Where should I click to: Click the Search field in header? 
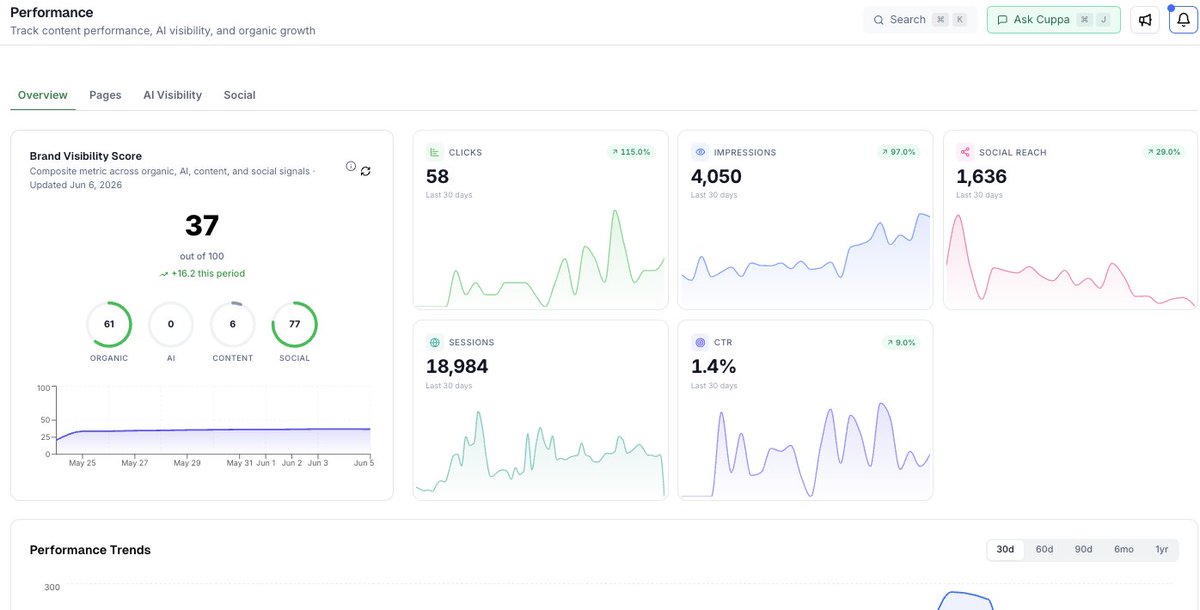(920, 20)
